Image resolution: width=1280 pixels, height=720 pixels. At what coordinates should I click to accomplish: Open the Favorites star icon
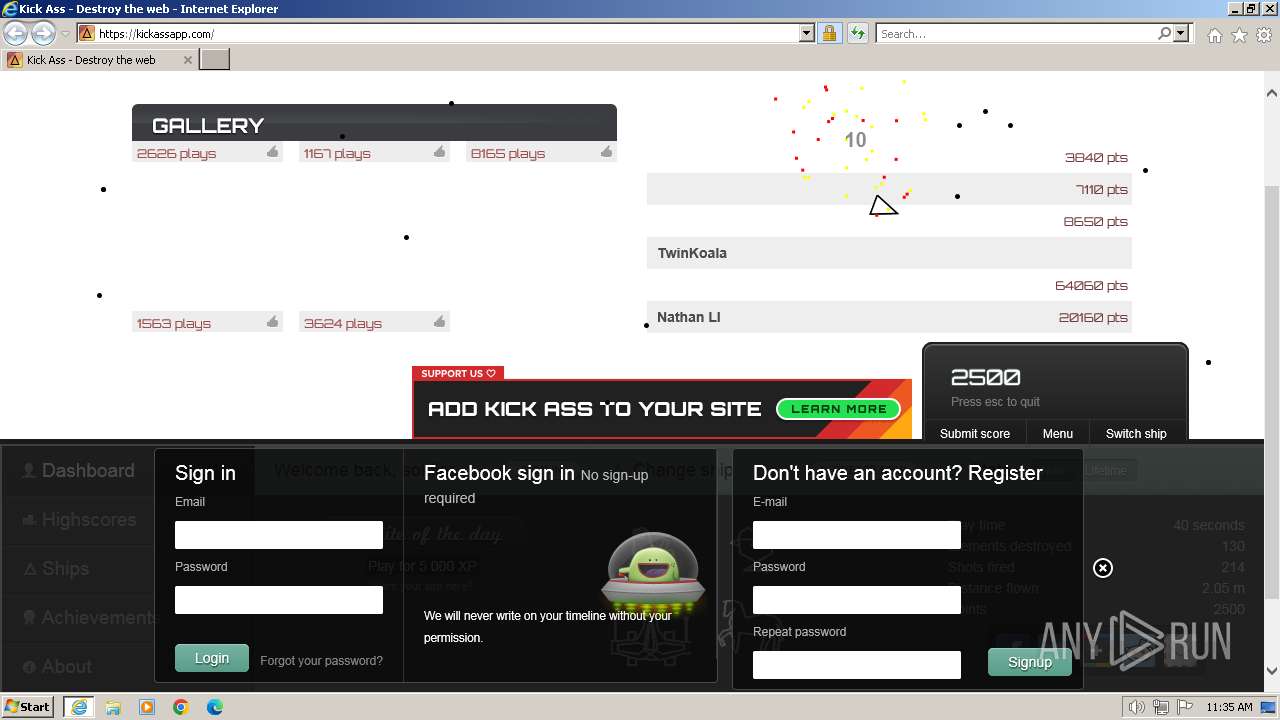1239,35
